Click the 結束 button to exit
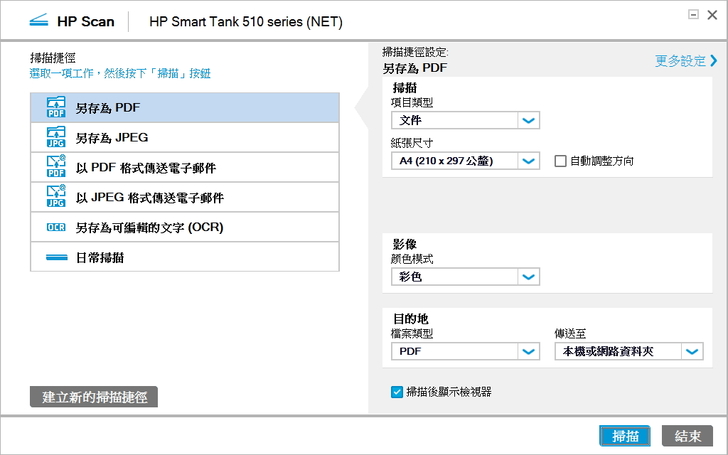The height and width of the screenshot is (455, 728). pos(687,436)
